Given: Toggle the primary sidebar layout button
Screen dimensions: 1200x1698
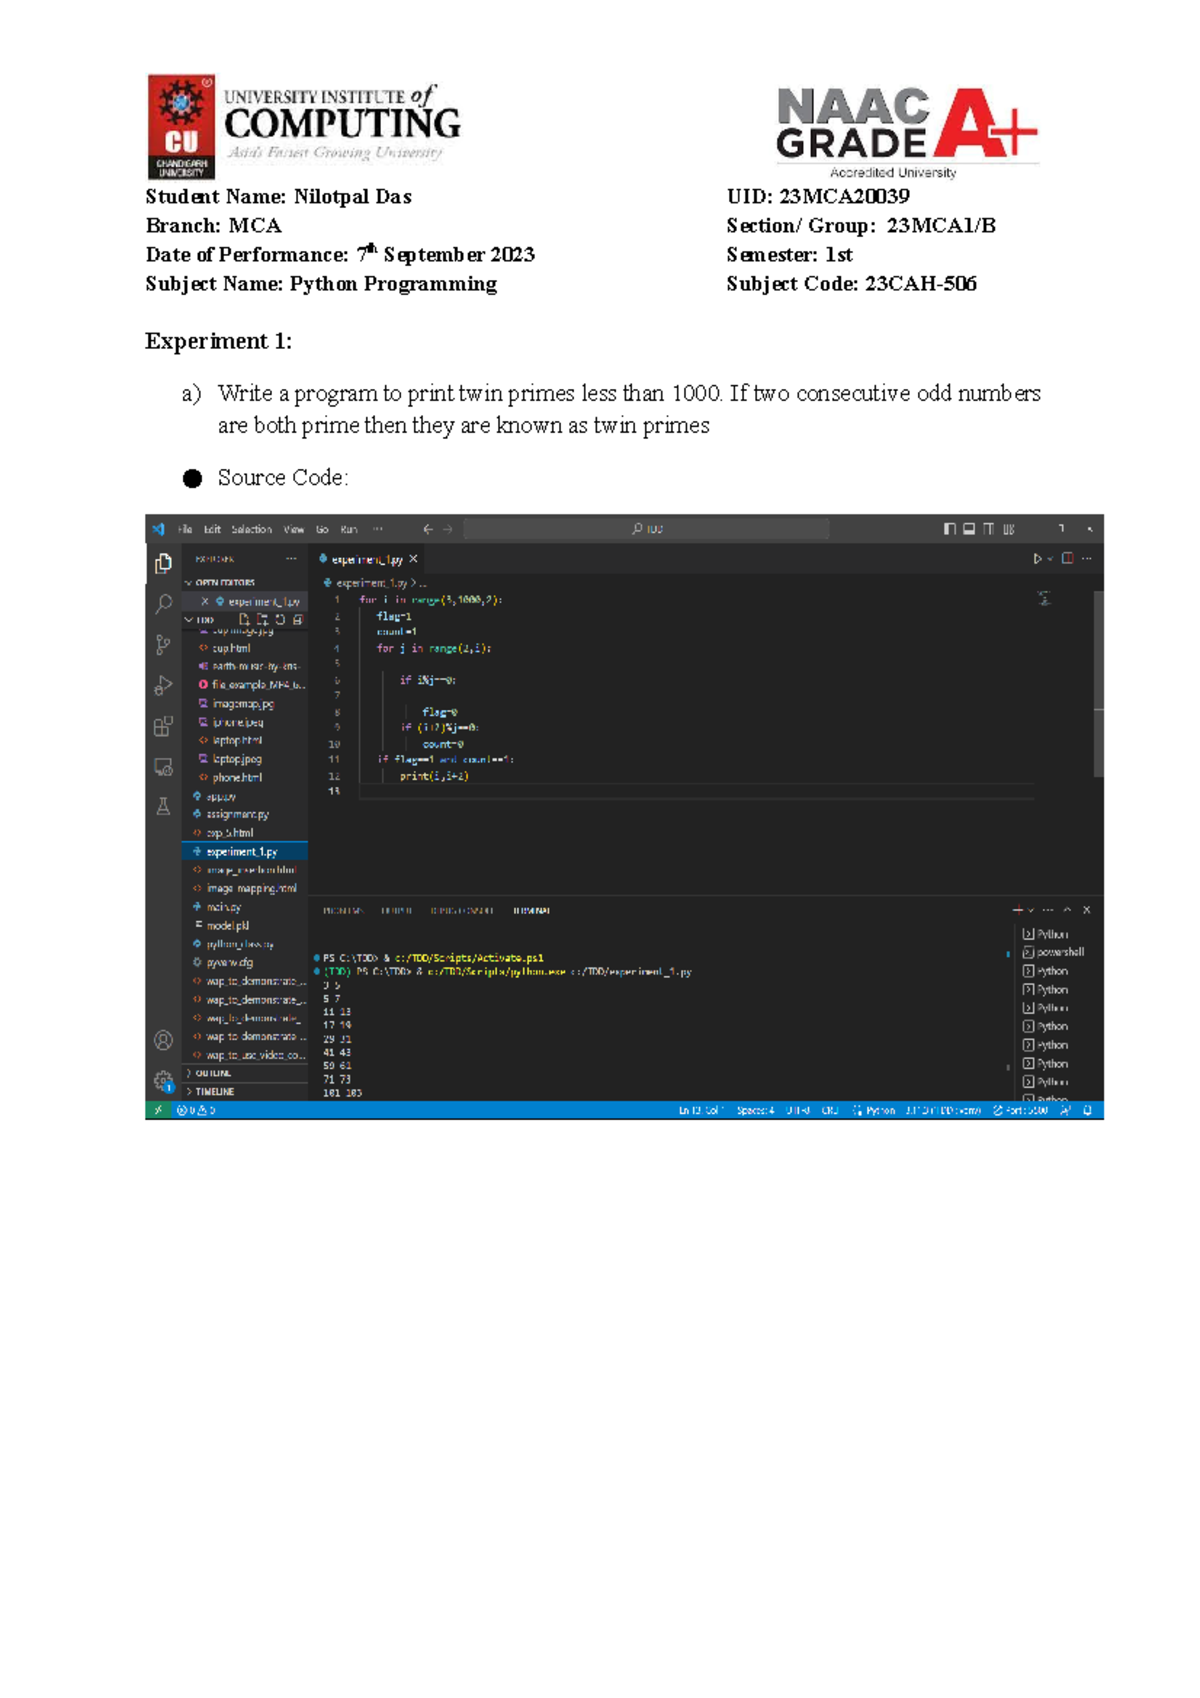Looking at the screenshot, I should click(x=949, y=529).
